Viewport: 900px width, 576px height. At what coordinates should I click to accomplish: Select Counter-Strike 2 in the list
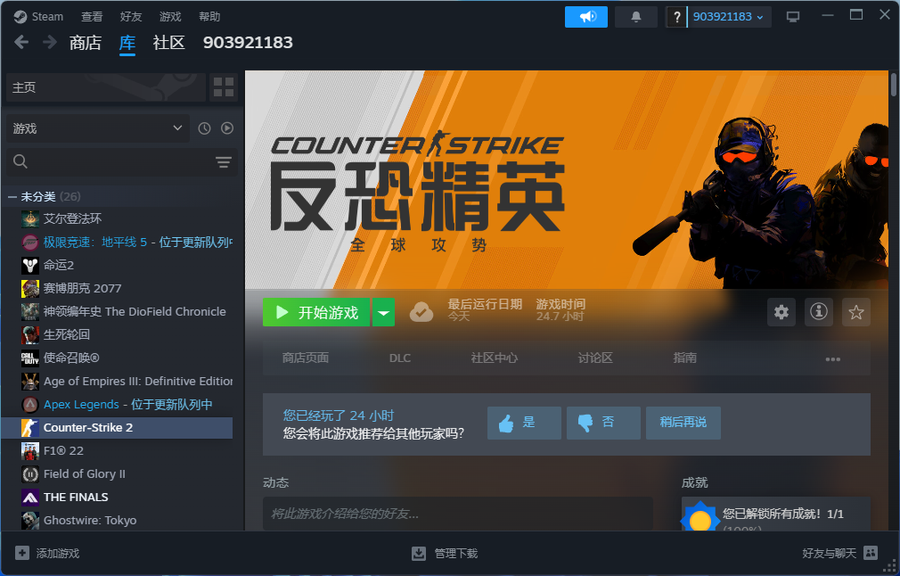point(117,427)
